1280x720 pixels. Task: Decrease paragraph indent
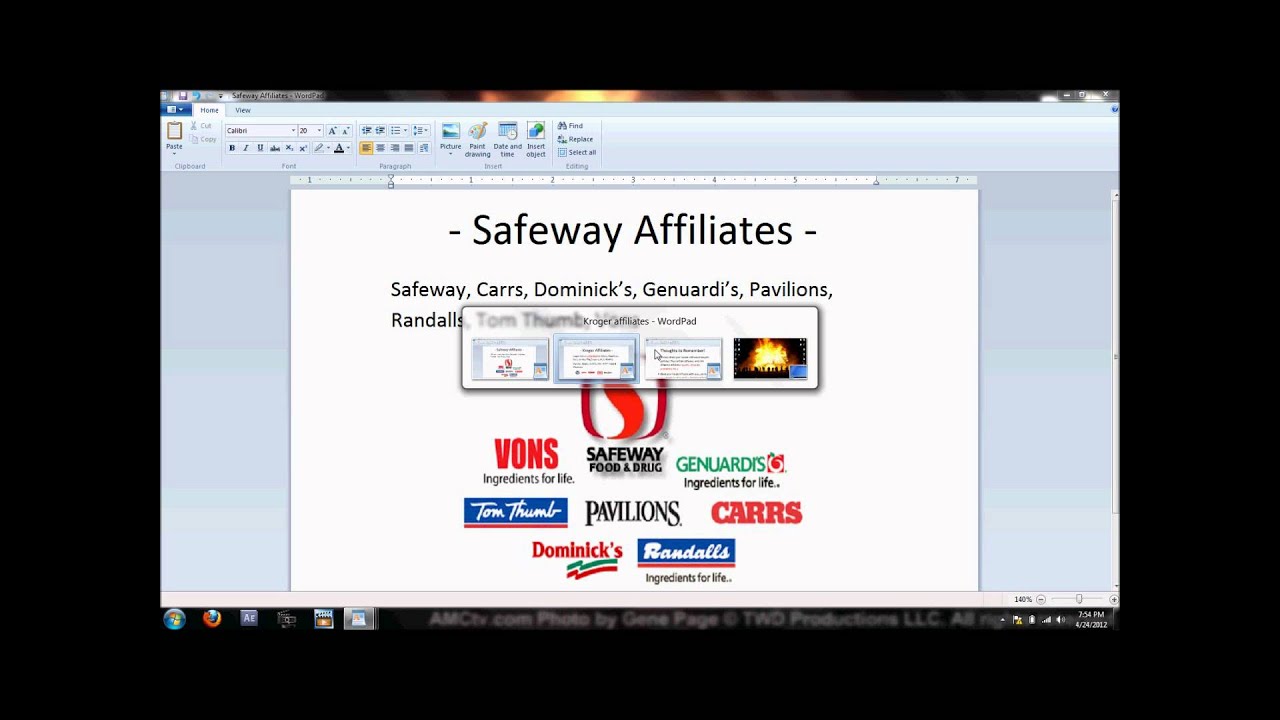click(x=366, y=131)
